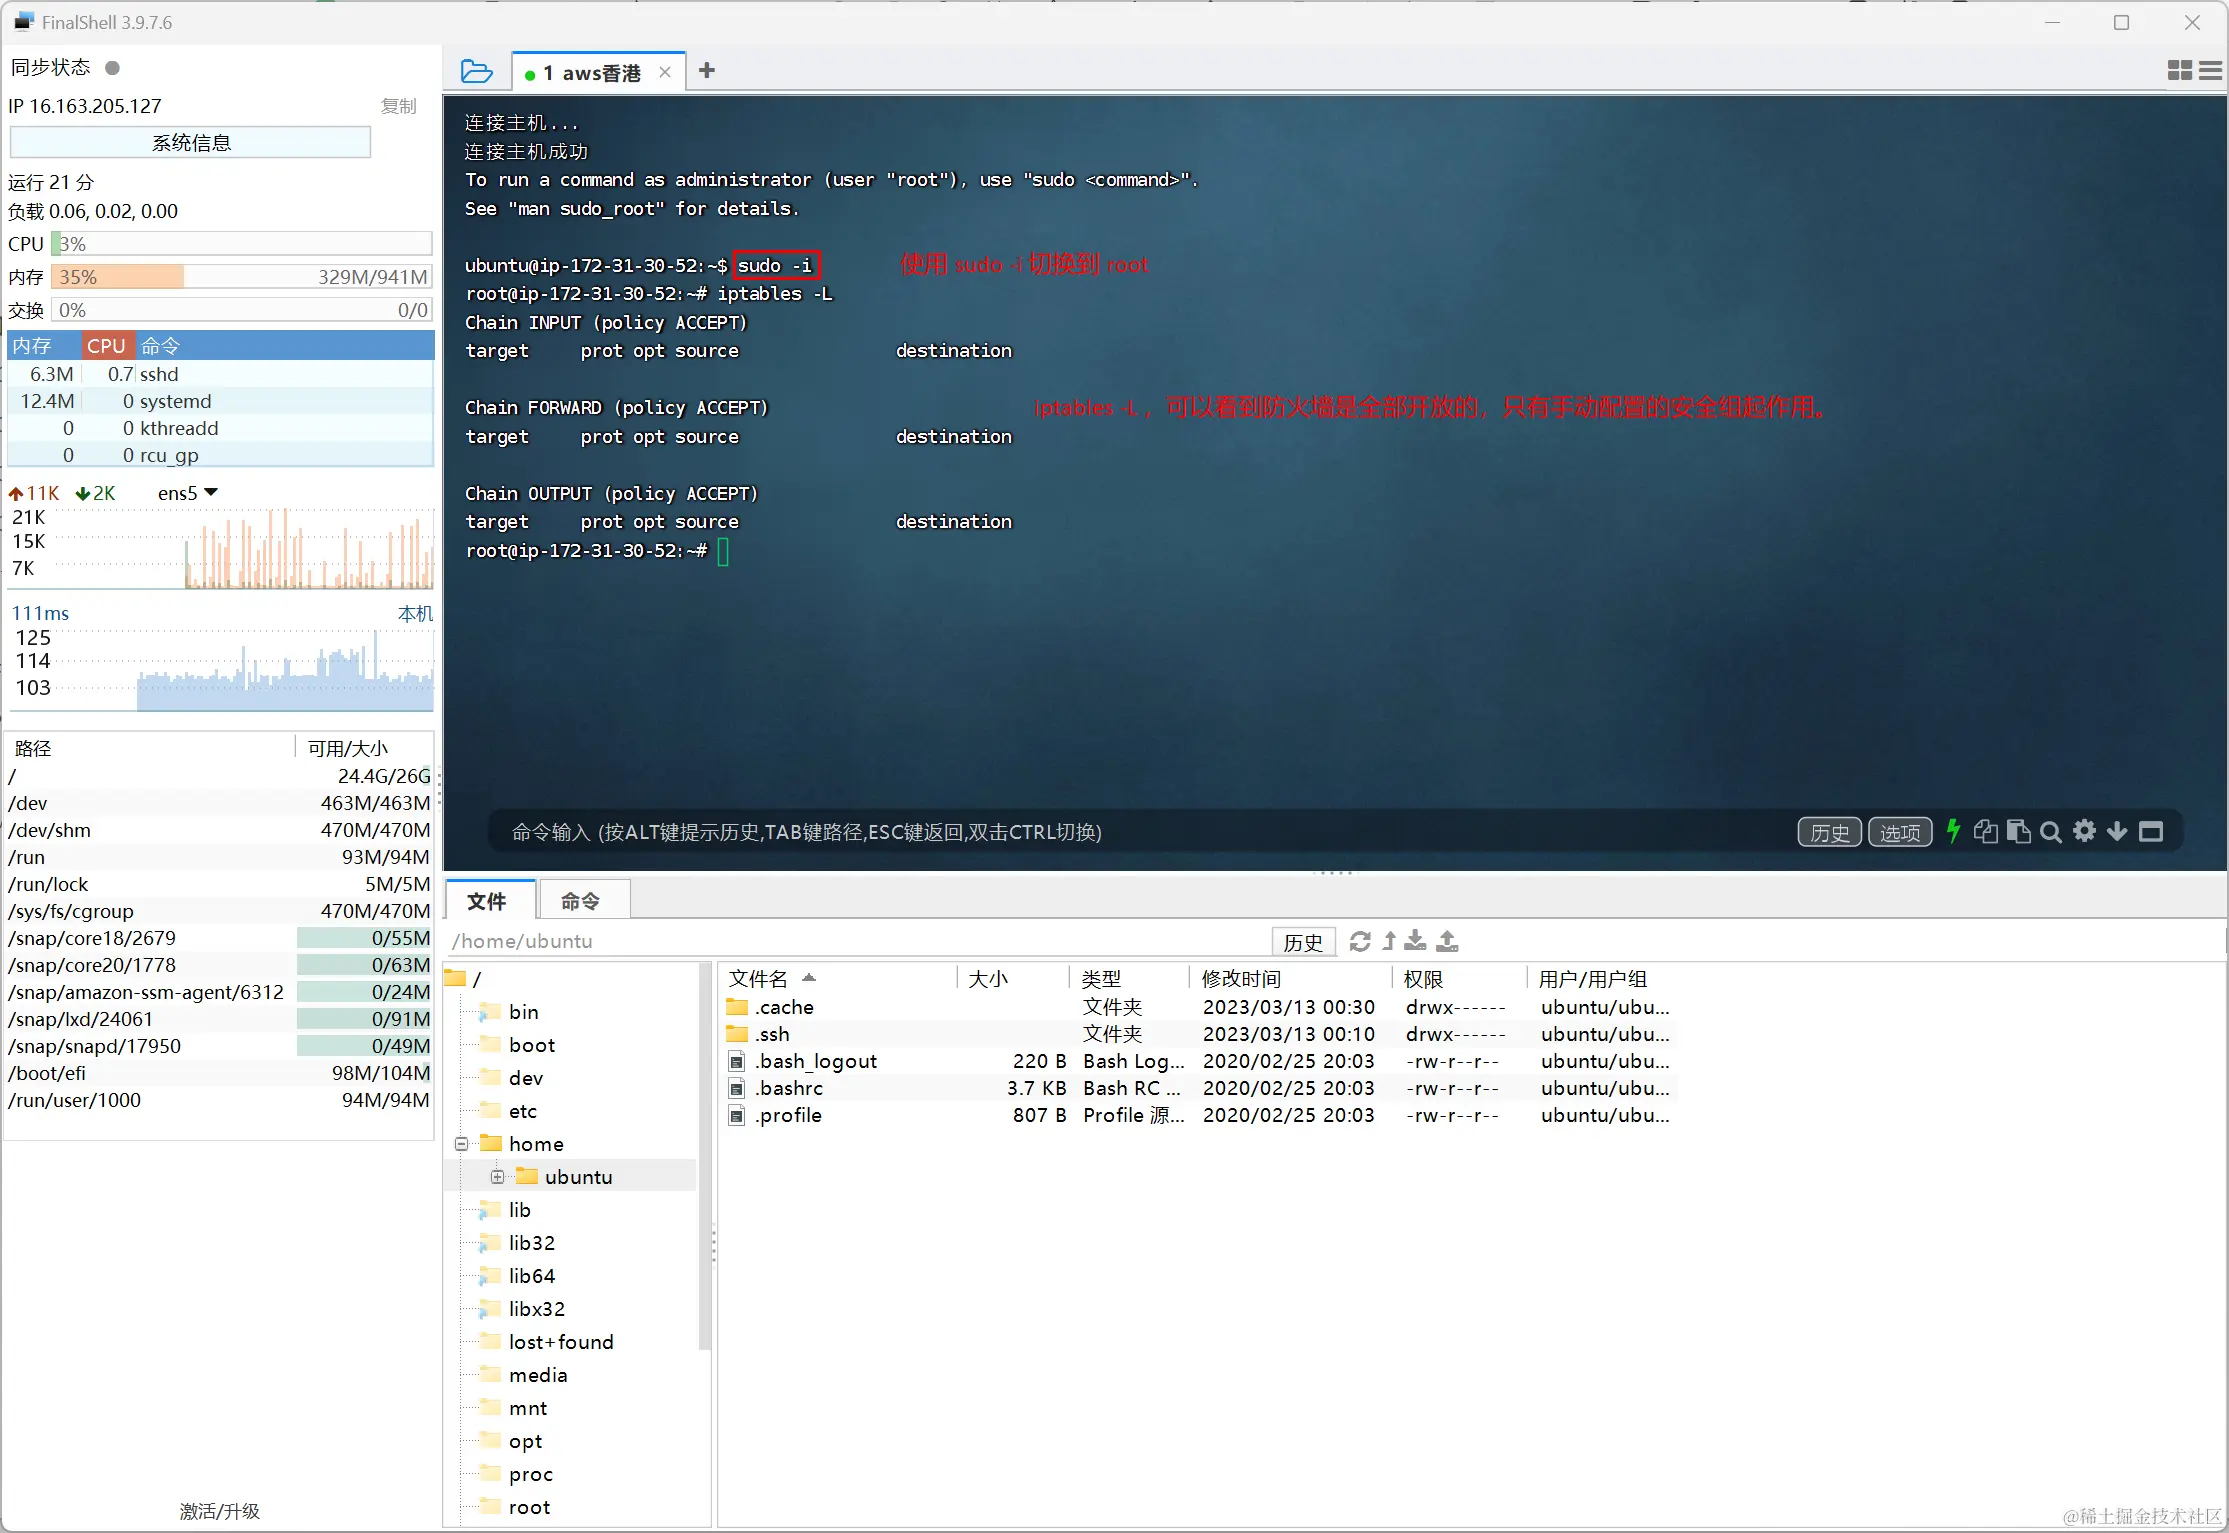Toggle fullscreen terminal window icon
Screen dimensions: 2229x1533
2151,831
